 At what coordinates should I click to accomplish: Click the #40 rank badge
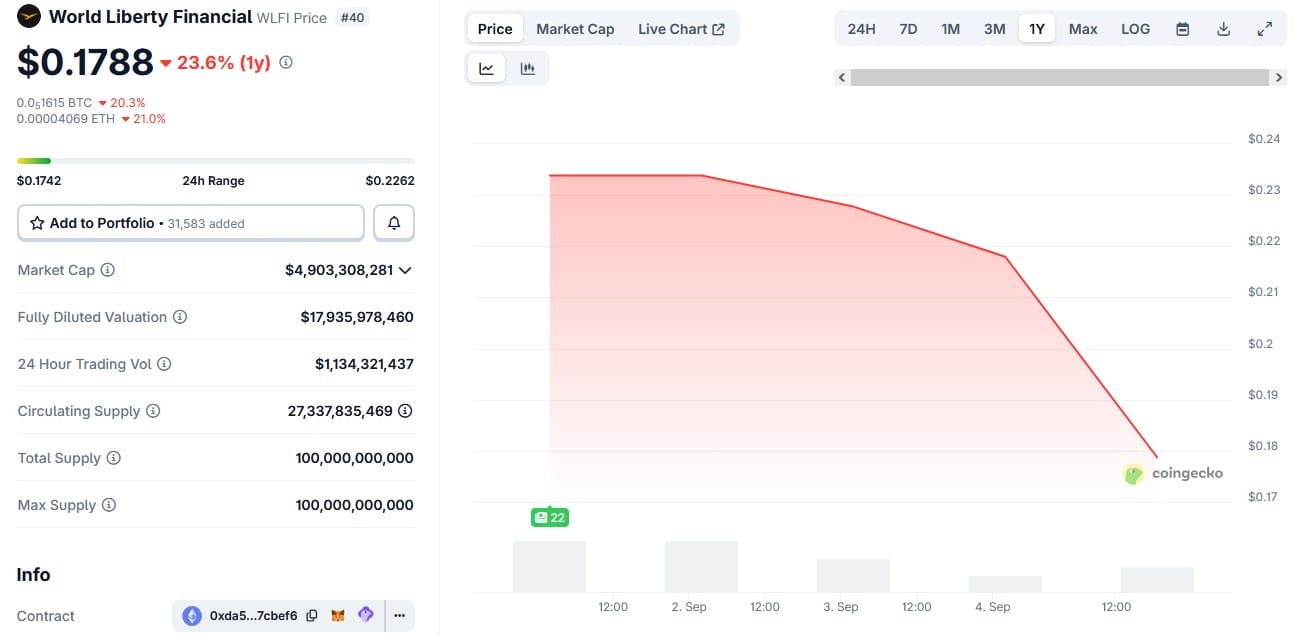click(x=352, y=17)
